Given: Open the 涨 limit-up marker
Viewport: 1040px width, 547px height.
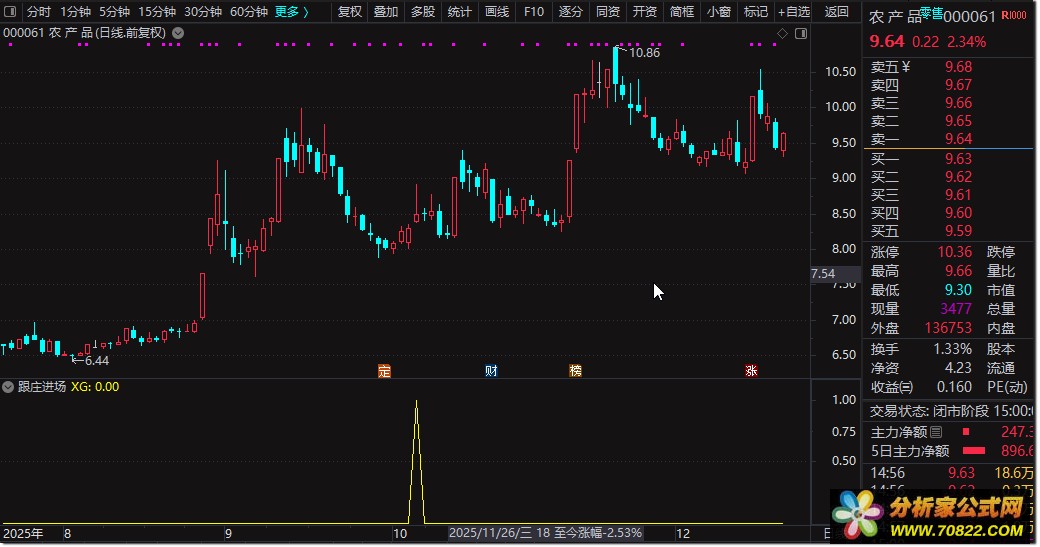Looking at the screenshot, I should [751, 371].
